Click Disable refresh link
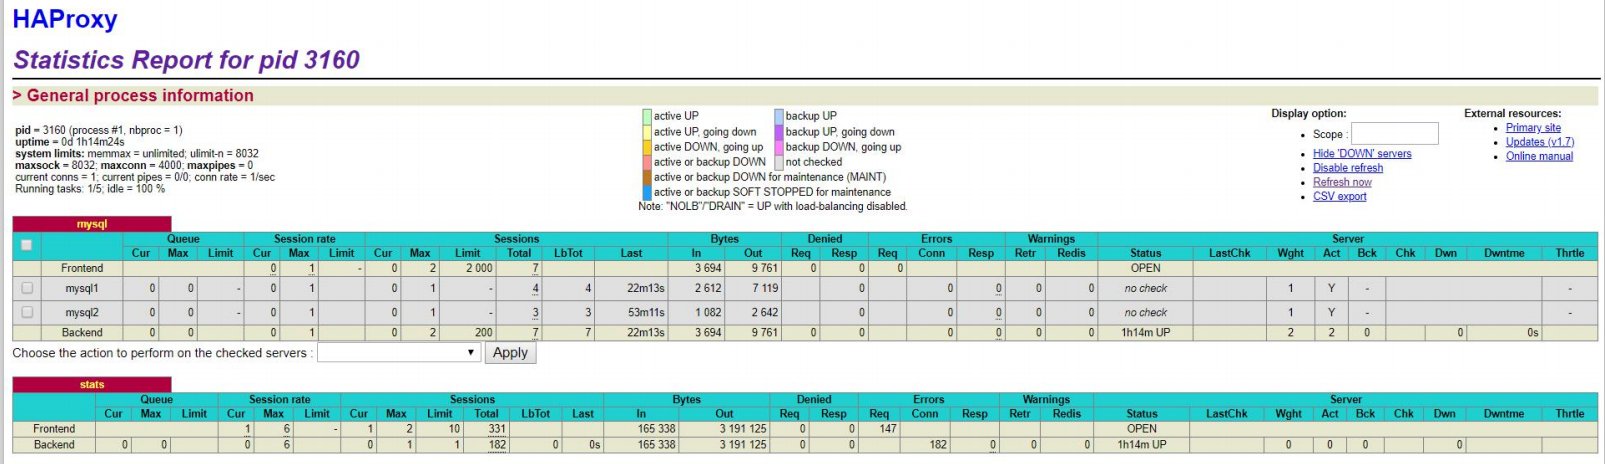1605x464 pixels. [x=1348, y=168]
